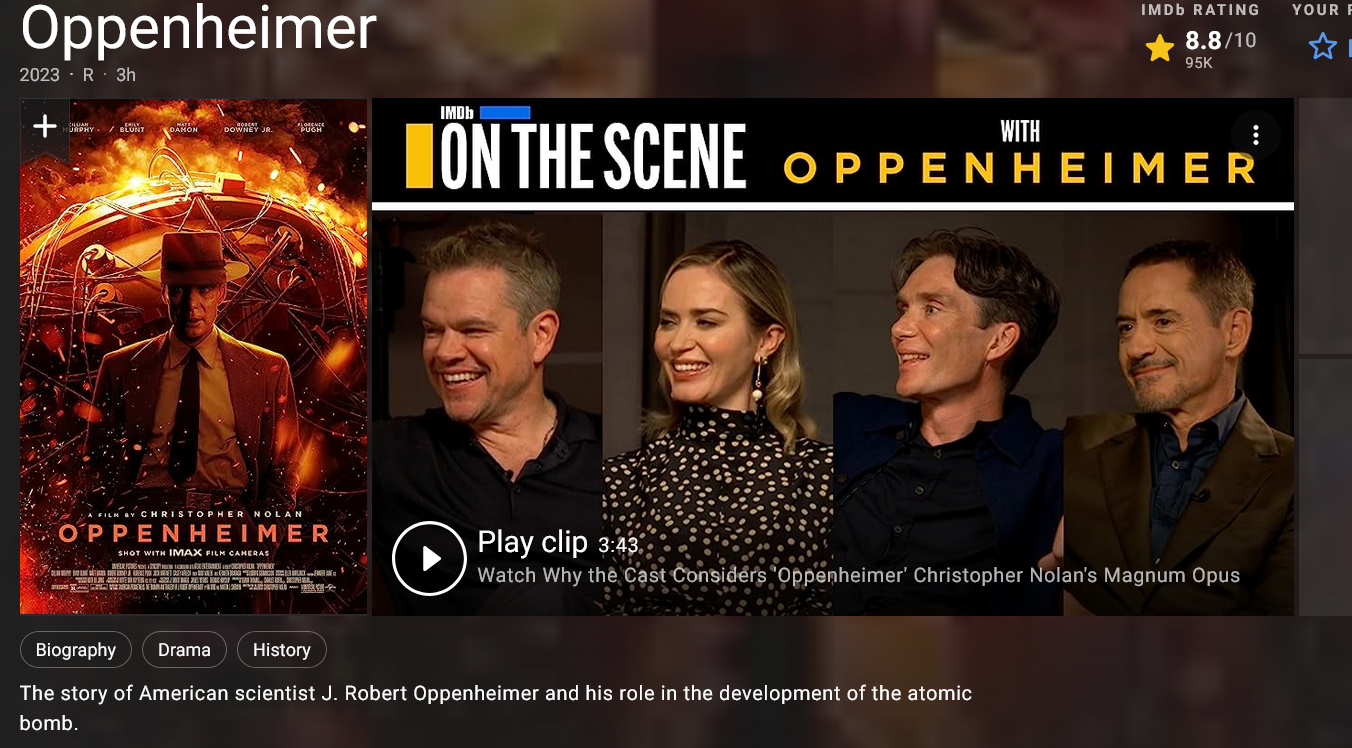The width and height of the screenshot is (1352, 748).
Task: Click the 8.8/10 rating score
Action: 1220,41
